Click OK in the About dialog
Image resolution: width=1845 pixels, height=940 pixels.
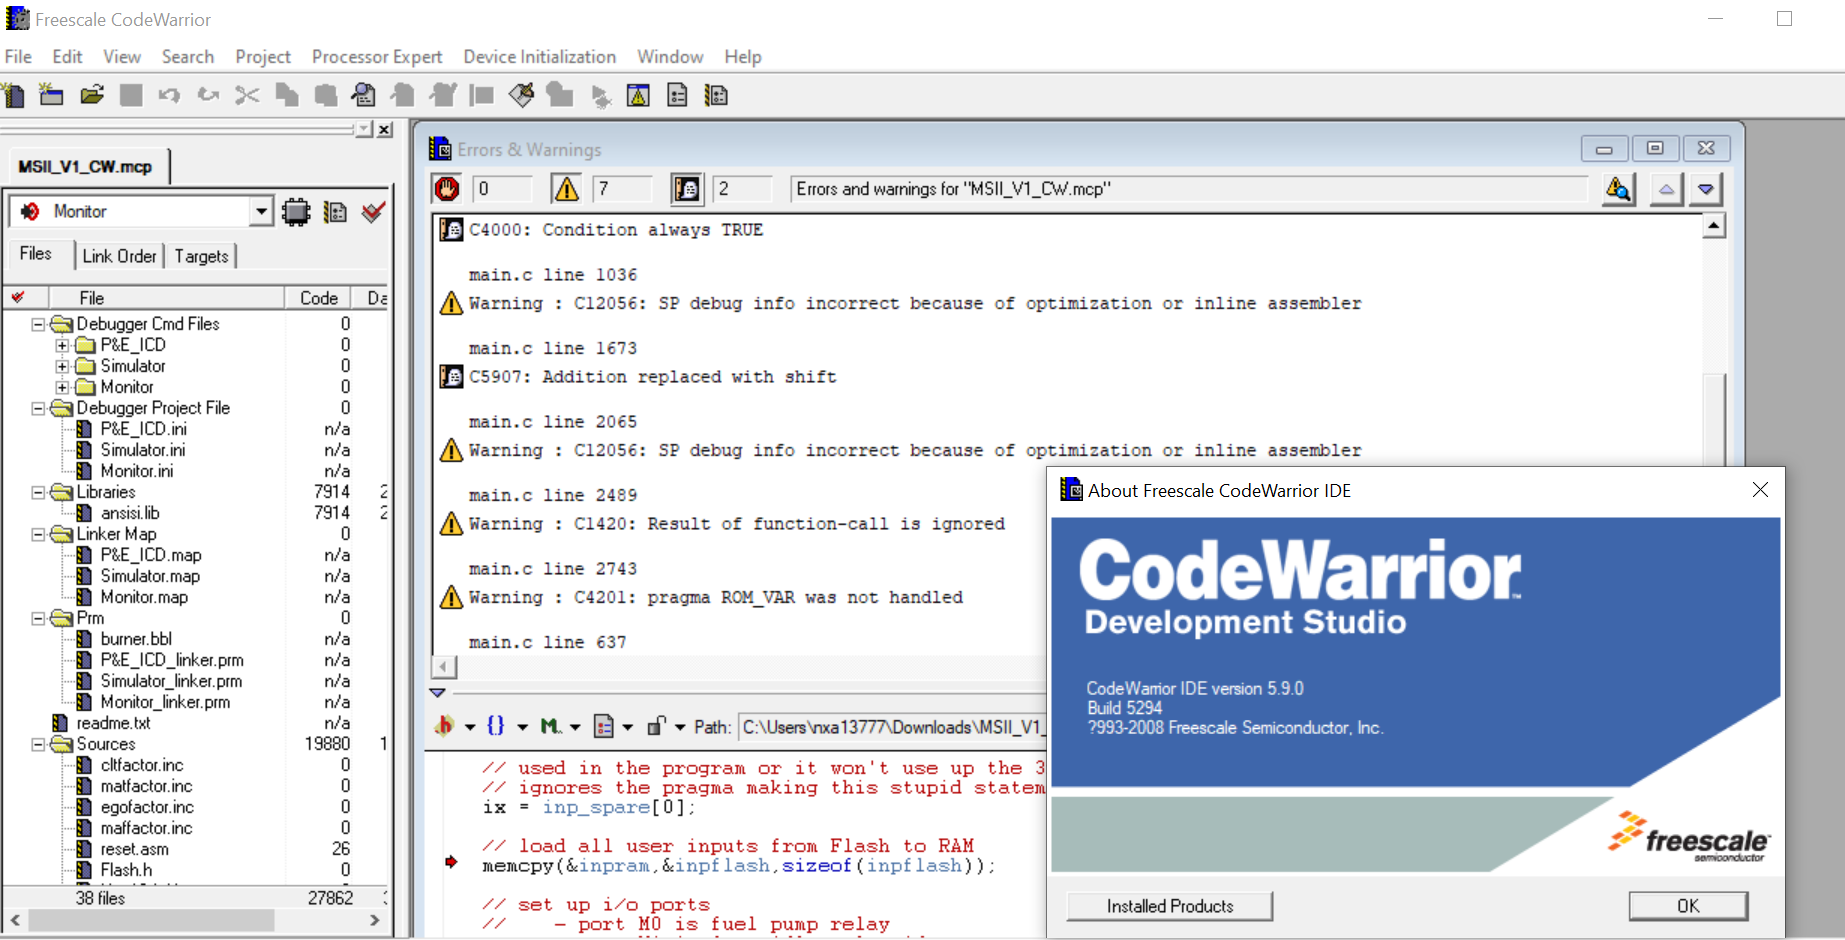pyautogui.click(x=1688, y=906)
